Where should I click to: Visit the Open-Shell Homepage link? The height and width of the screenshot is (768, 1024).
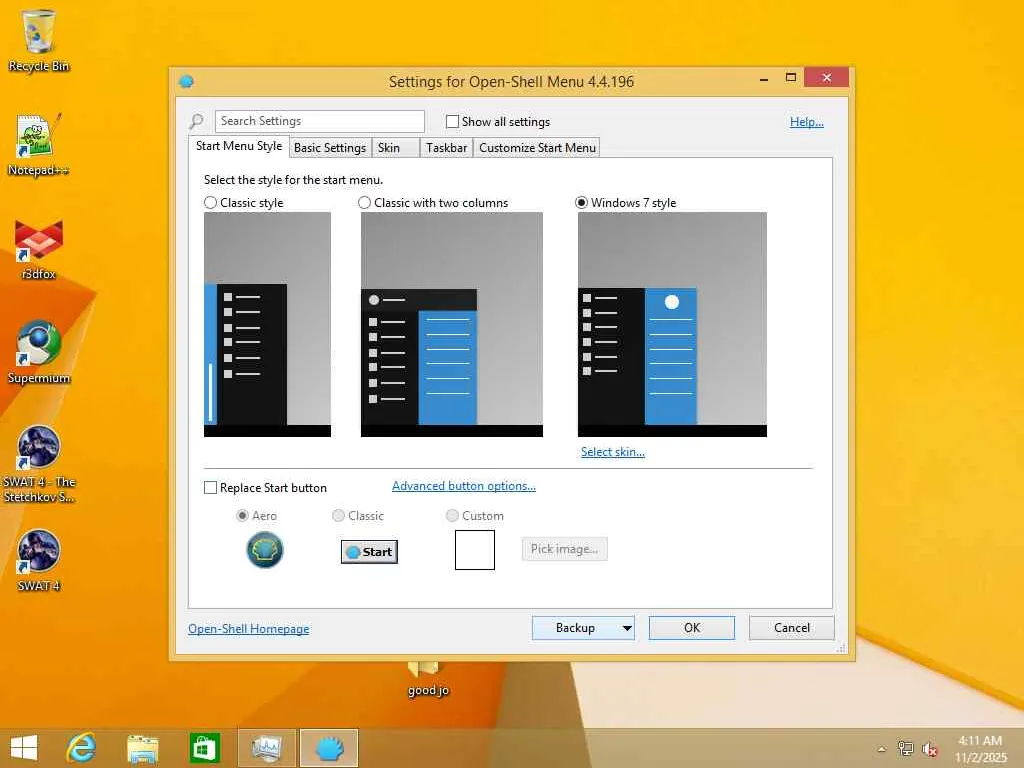coord(249,629)
